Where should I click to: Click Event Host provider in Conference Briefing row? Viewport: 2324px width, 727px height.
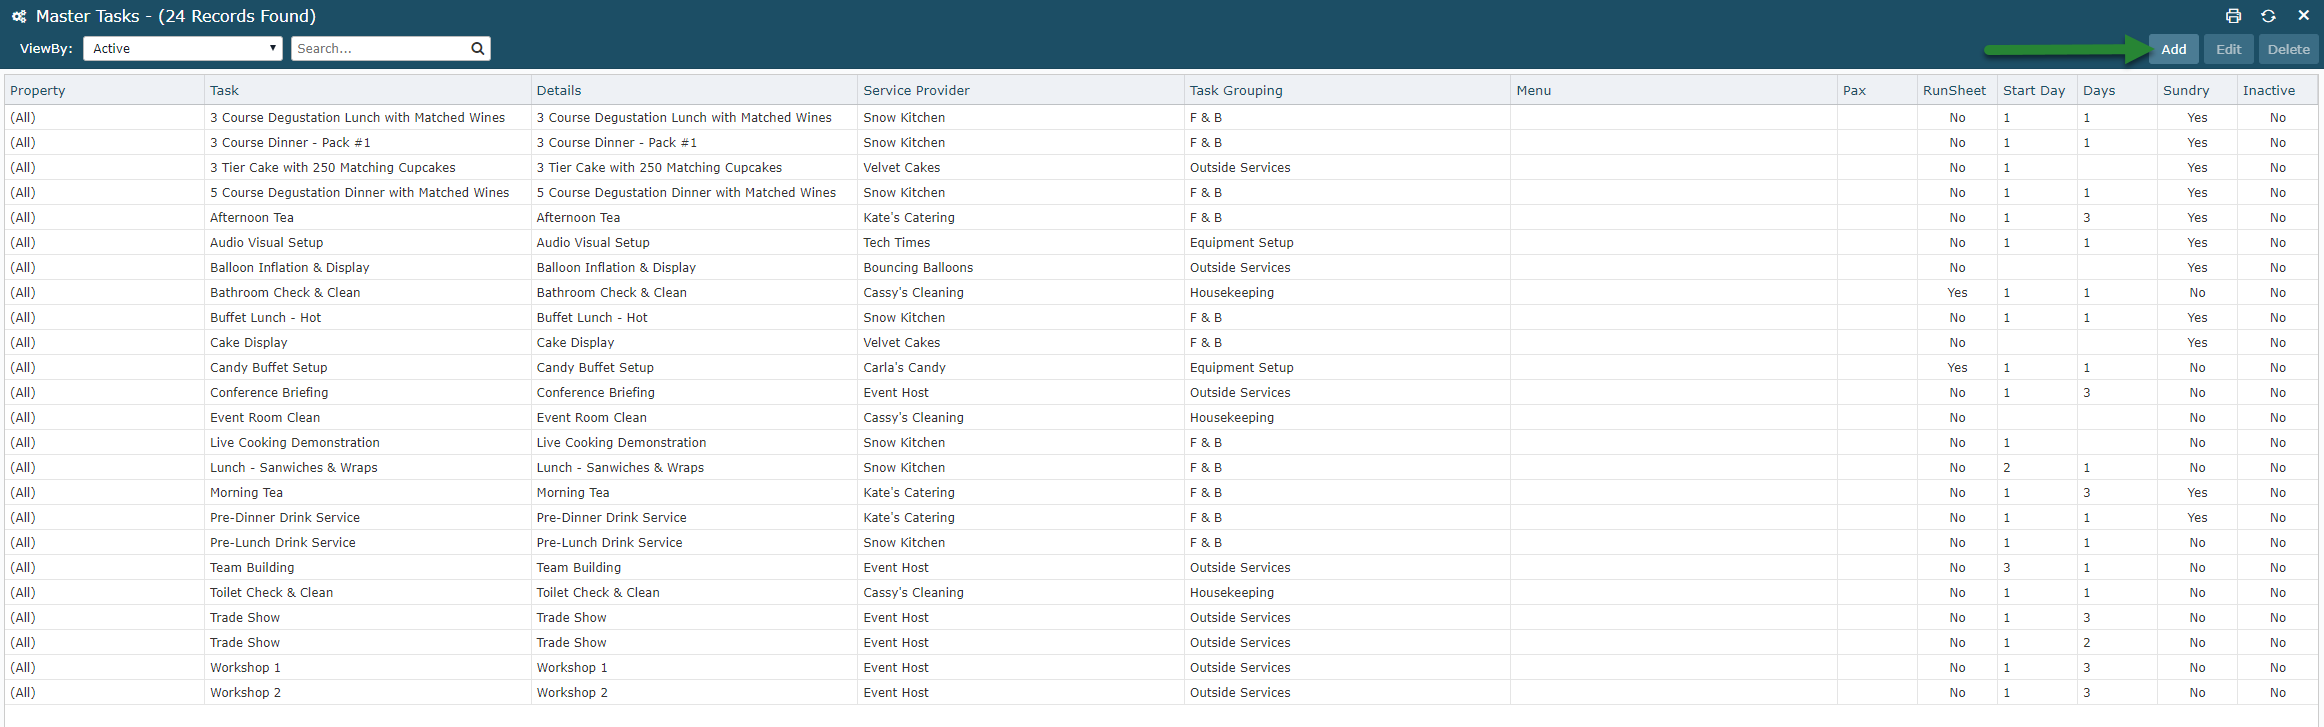pyautogui.click(x=896, y=392)
